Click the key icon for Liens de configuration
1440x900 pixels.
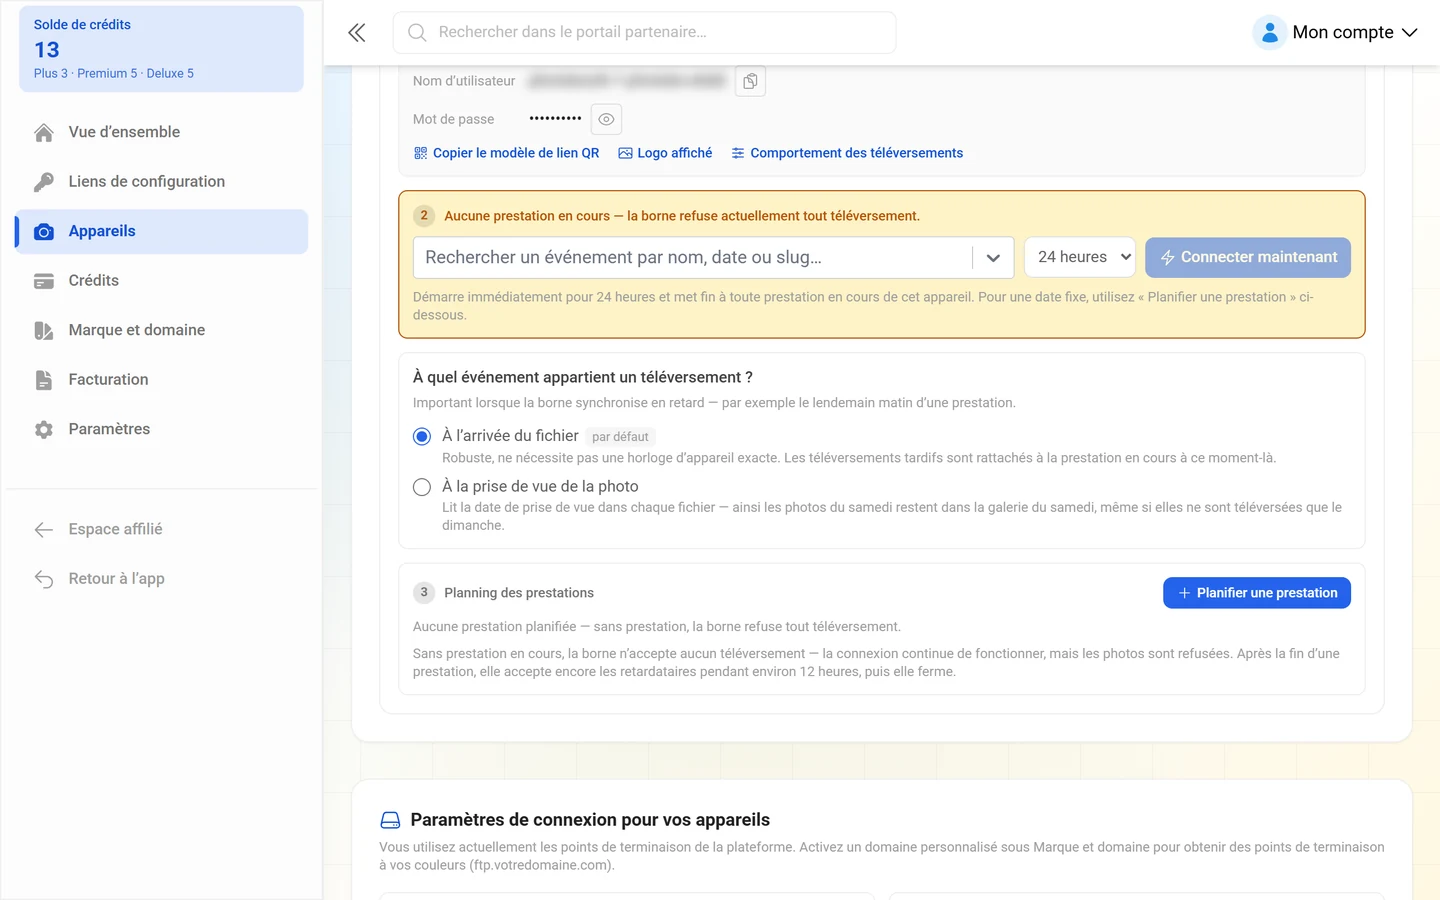44,182
